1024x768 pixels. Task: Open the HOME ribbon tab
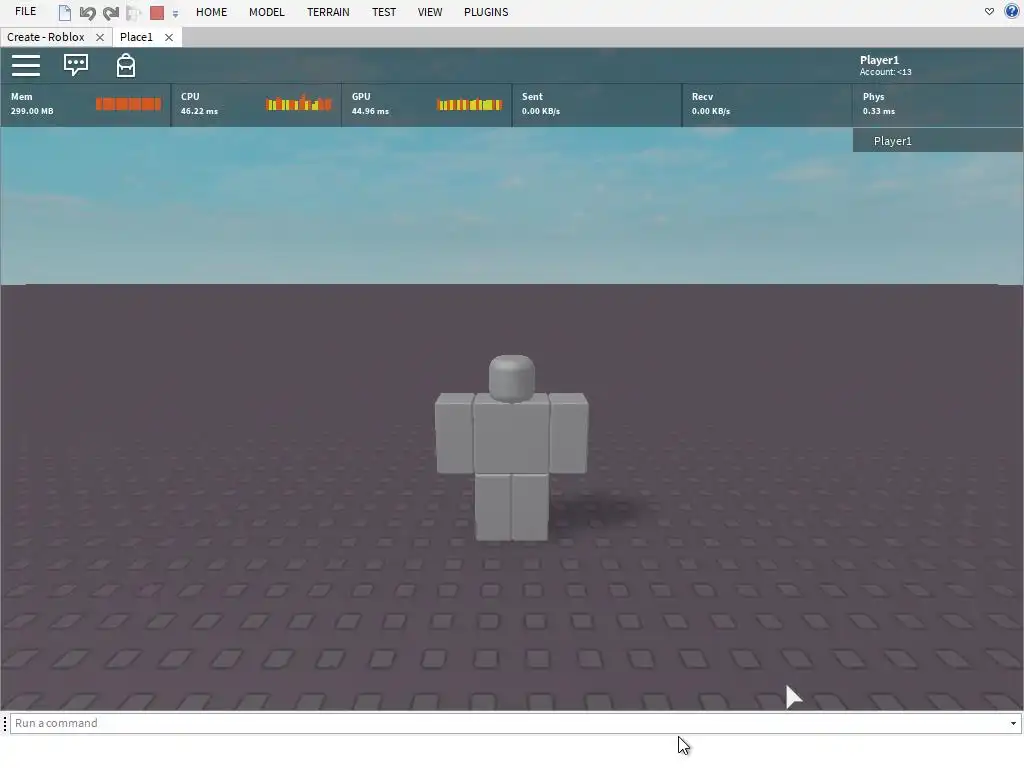(212, 12)
